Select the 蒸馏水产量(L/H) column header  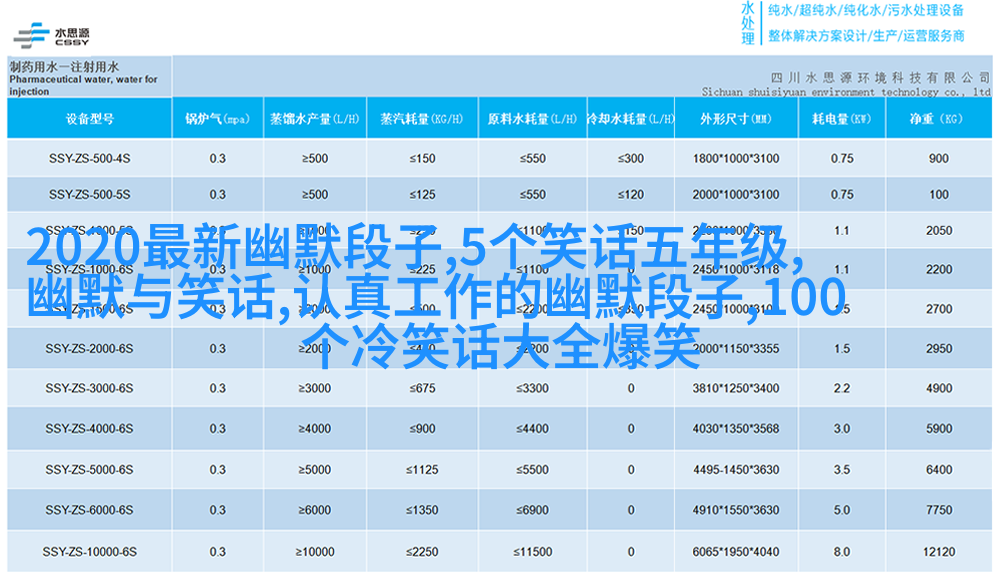[x=314, y=119]
